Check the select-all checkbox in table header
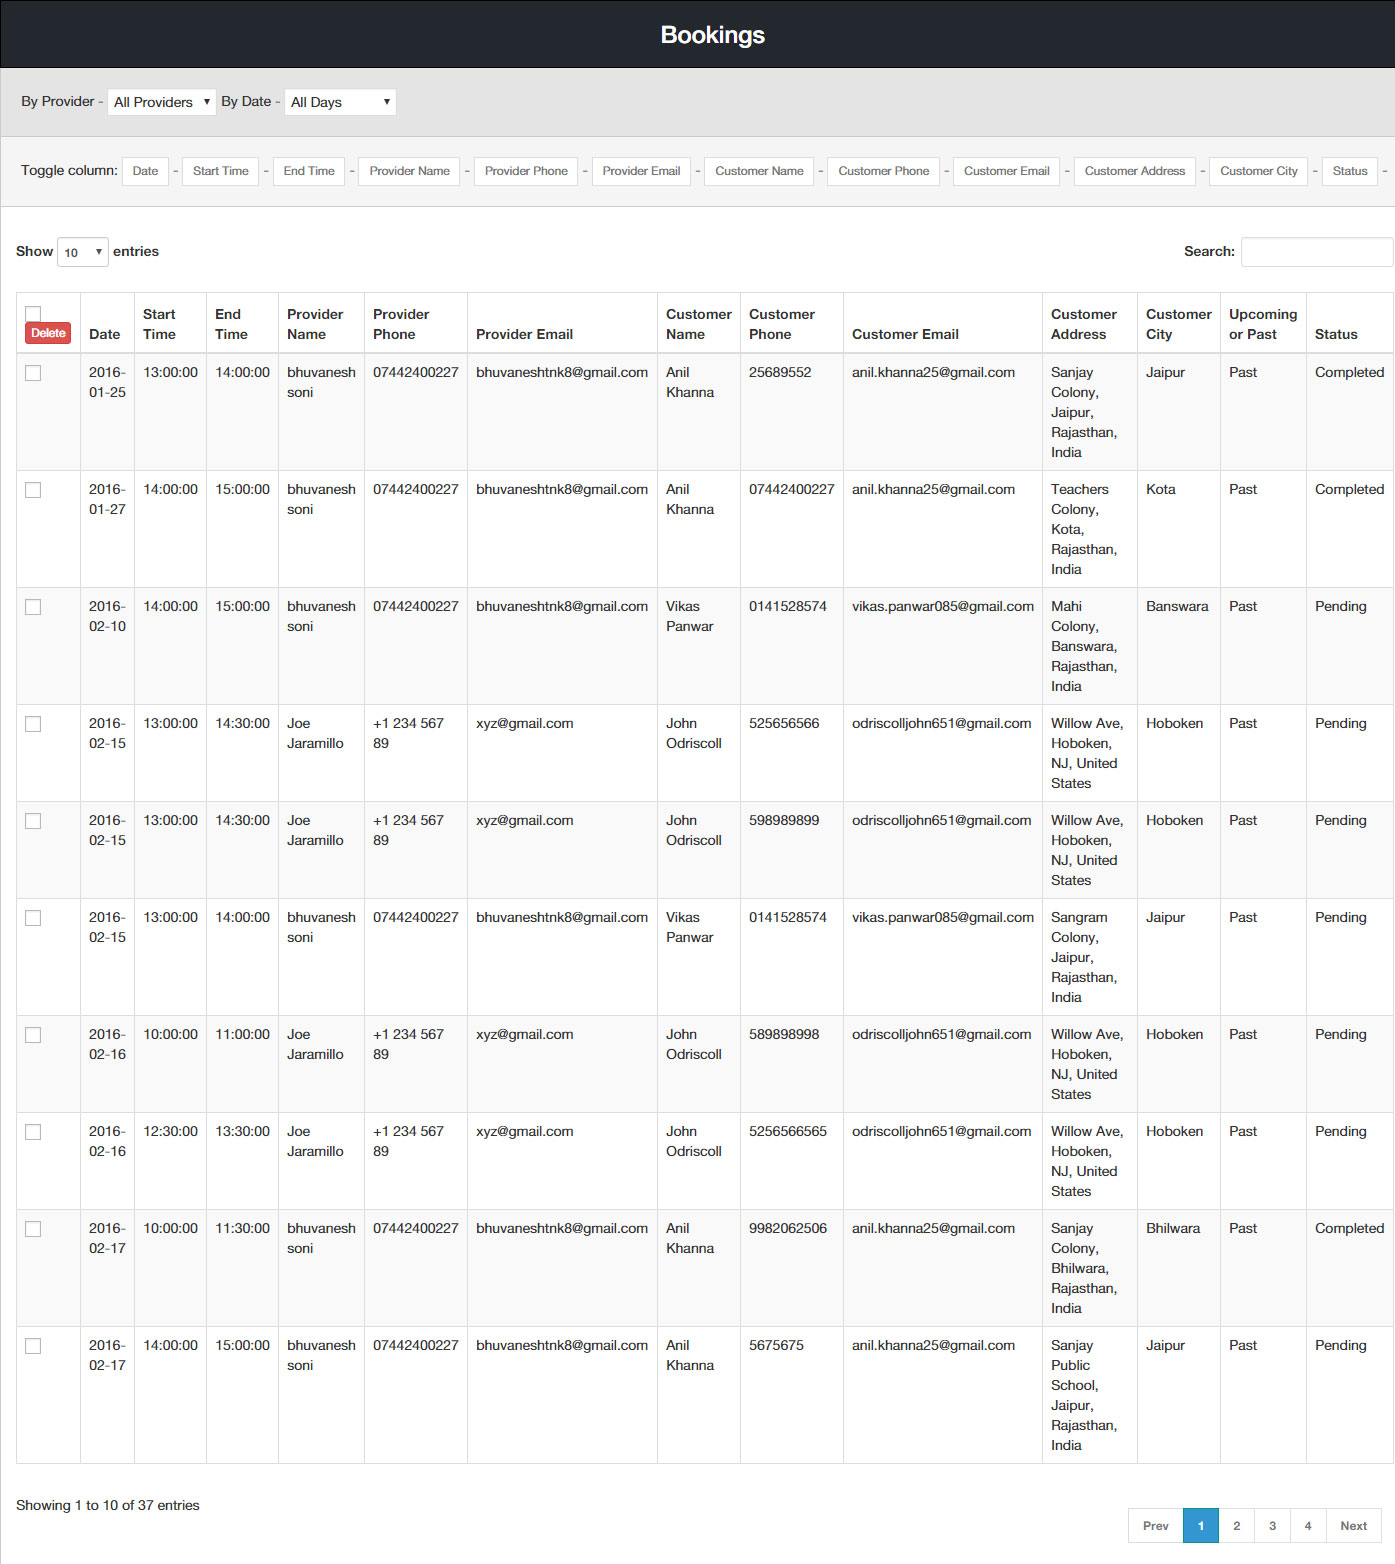Image resolution: width=1395 pixels, height=1564 pixels. click(x=33, y=313)
